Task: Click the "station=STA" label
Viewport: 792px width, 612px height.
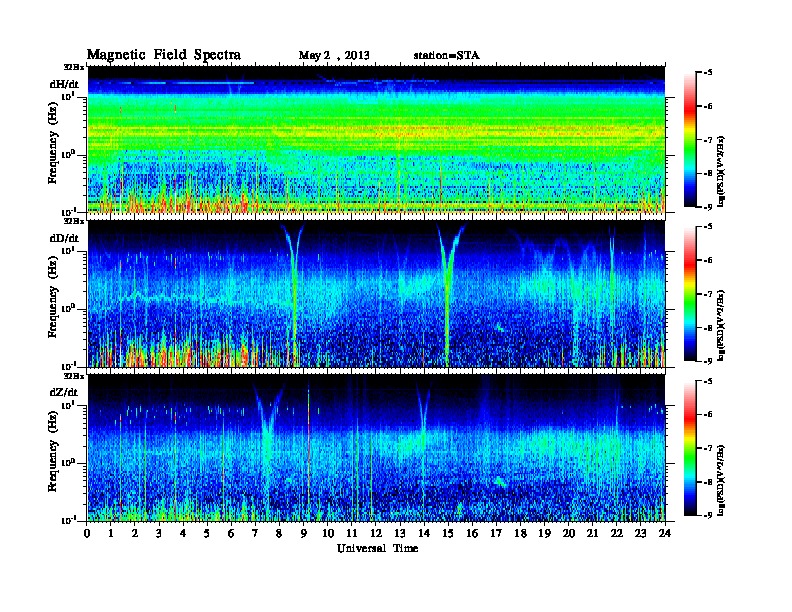Action: coord(447,56)
